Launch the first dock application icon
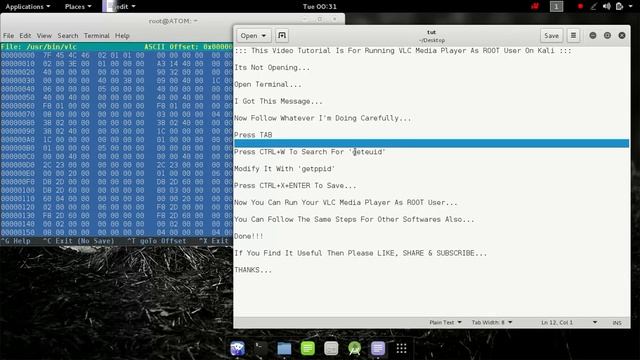The image size is (640, 360). tap(238, 348)
